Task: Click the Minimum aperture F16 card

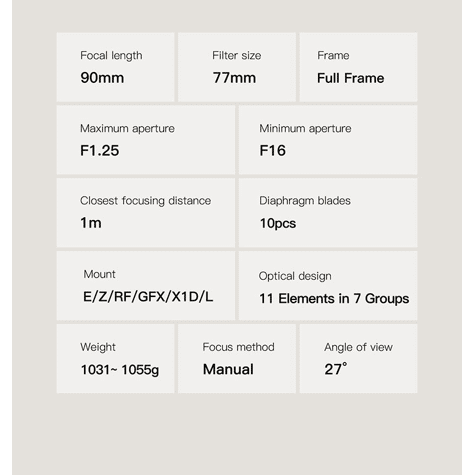Action: tap(328, 140)
